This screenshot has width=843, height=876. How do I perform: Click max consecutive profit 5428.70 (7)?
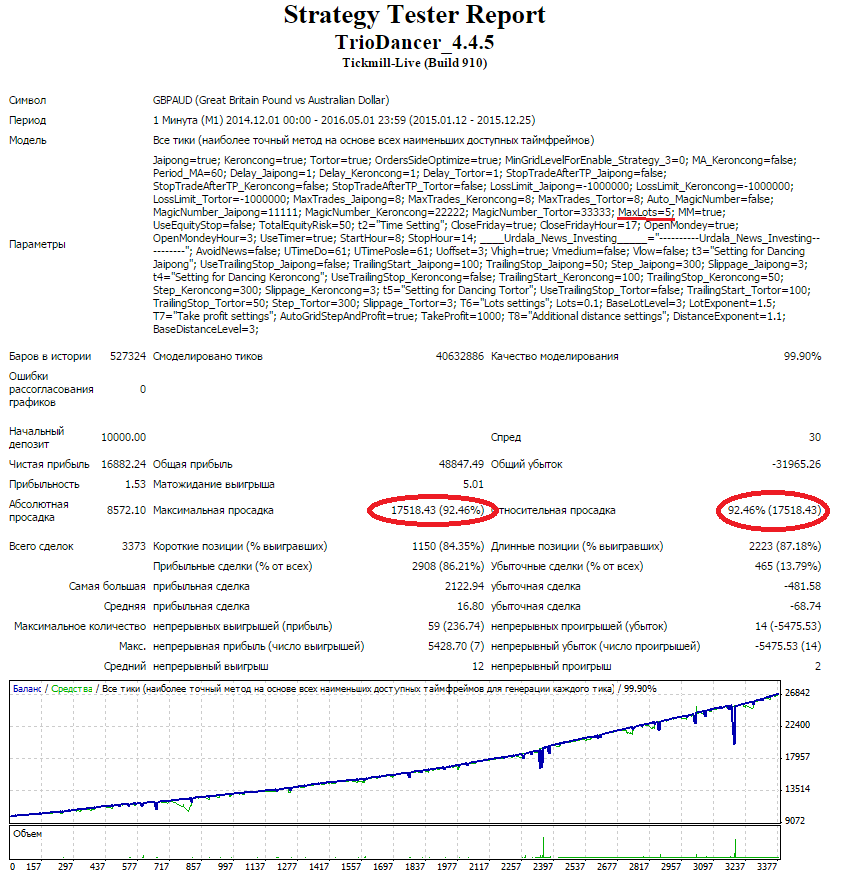(x=456, y=646)
